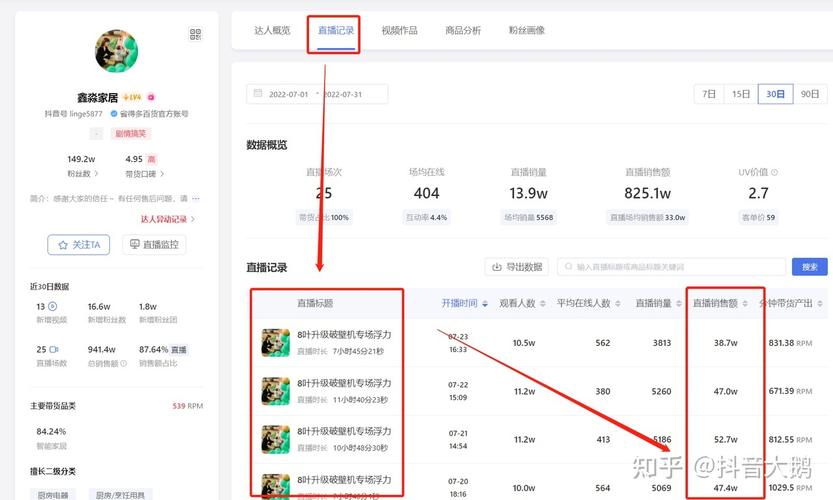The image size is (833, 500).
Task: Open live title in the 38.7w sales row
Action: click(344, 335)
